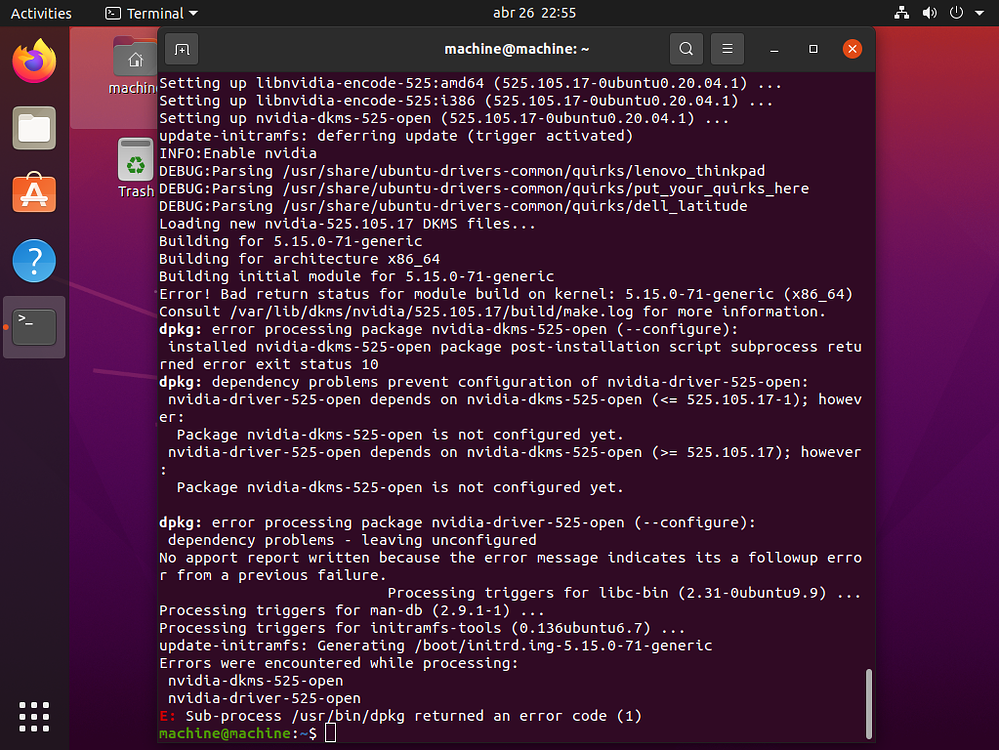Open the machine home folder on the desktop
Image resolution: width=999 pixels, height=750 pixels.
coord(135,57)
